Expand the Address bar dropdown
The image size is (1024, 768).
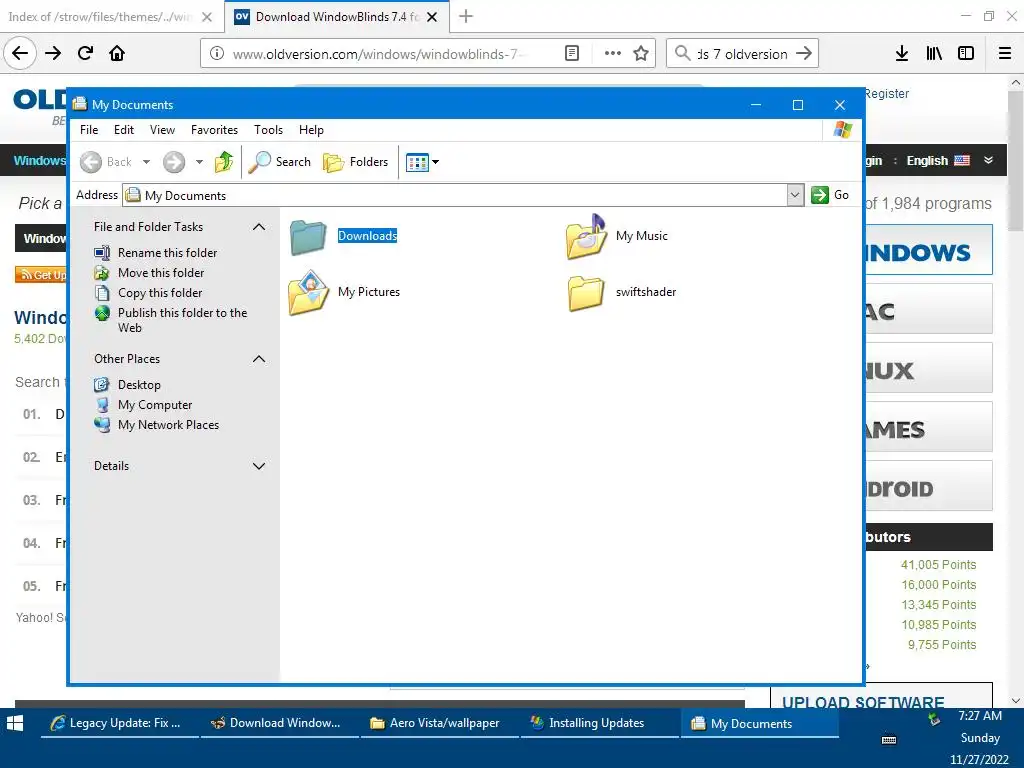click(x=795, y=195)
